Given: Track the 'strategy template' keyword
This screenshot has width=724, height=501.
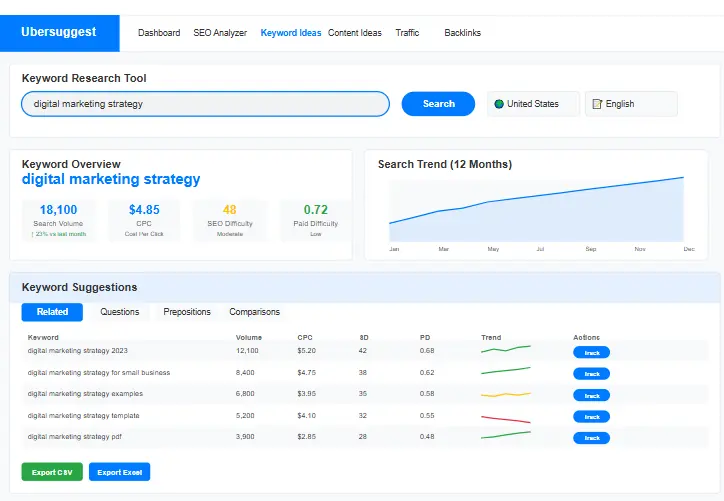Looking at the screenshot, I should click(591, 417).
